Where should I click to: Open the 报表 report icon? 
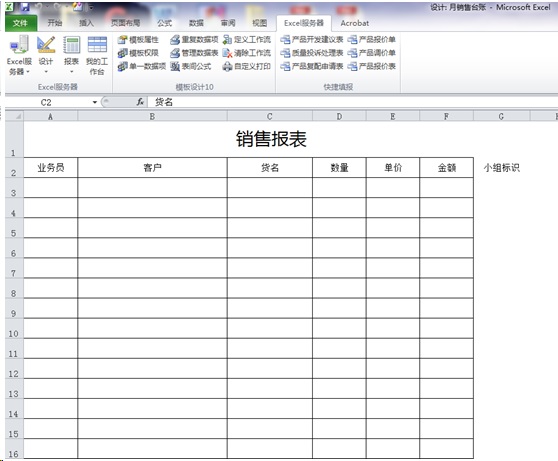[x=72, y=45]
